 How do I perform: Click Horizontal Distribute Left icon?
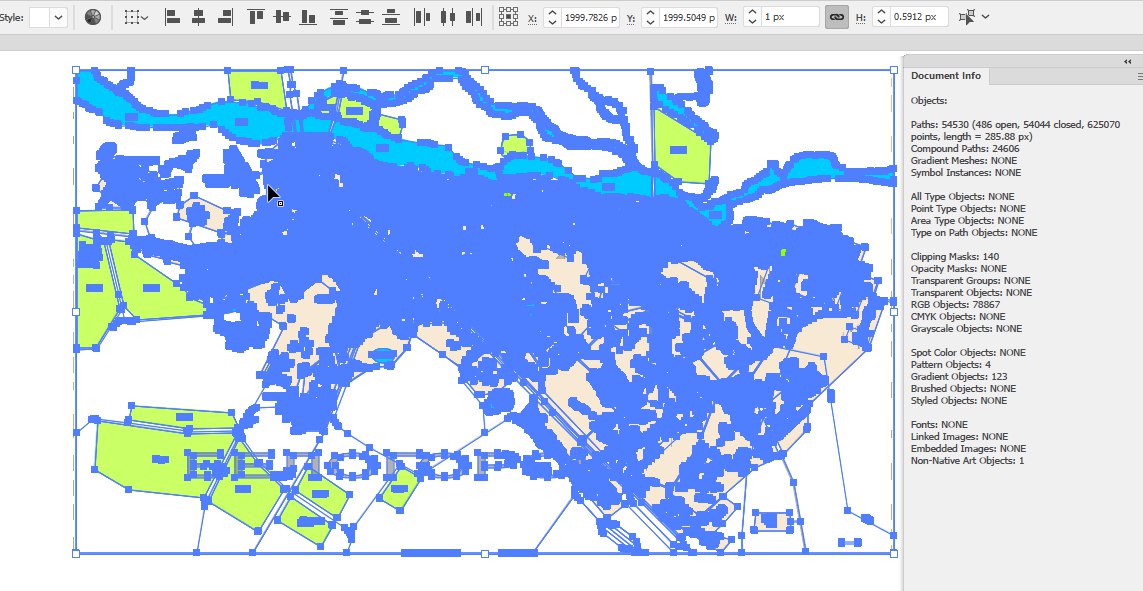pos(422,17)
